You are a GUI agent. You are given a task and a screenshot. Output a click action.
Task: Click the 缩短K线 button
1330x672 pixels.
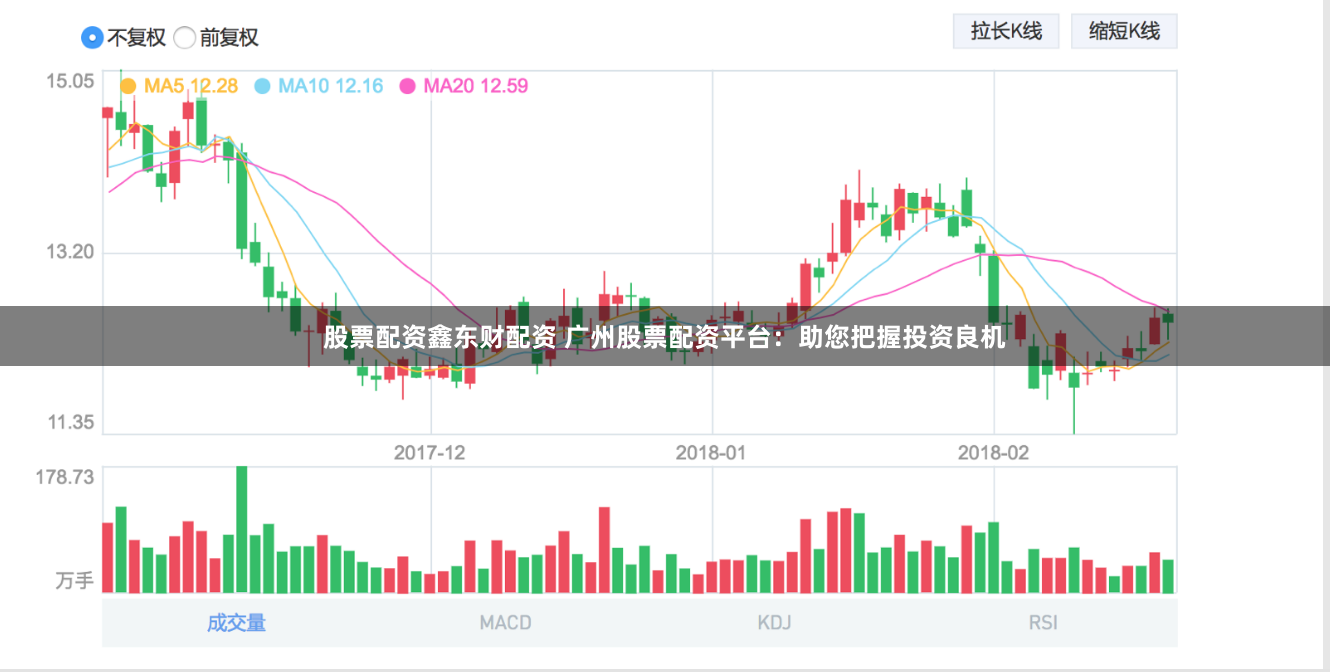point(1124,31)
